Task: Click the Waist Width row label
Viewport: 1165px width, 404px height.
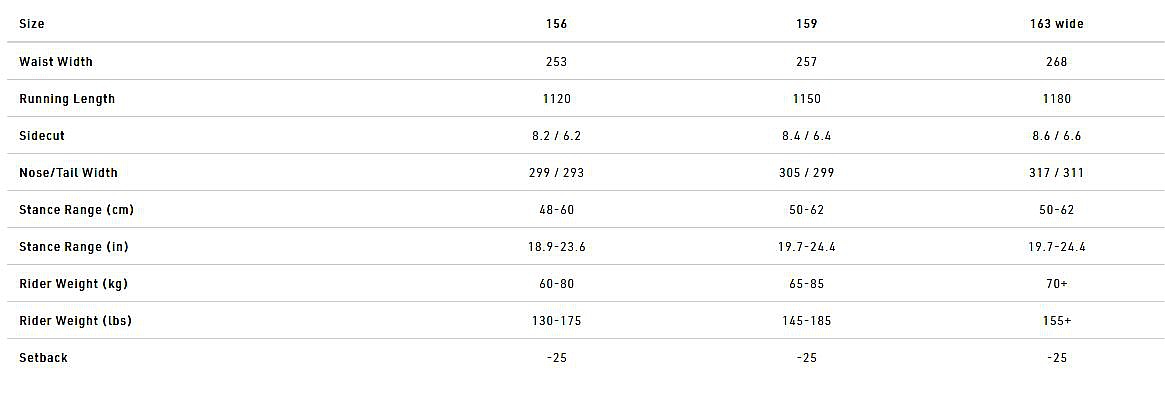Action: [56, 62]
